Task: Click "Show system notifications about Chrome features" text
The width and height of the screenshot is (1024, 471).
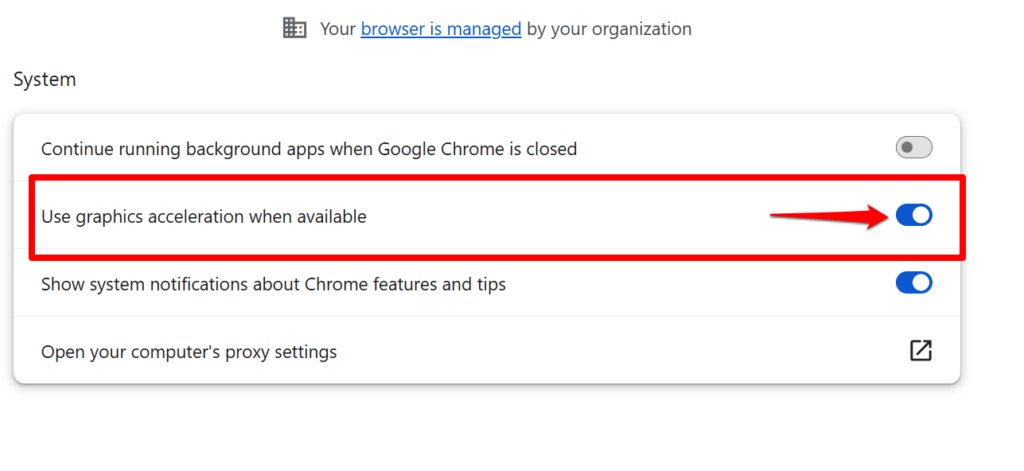Action: 273,284
